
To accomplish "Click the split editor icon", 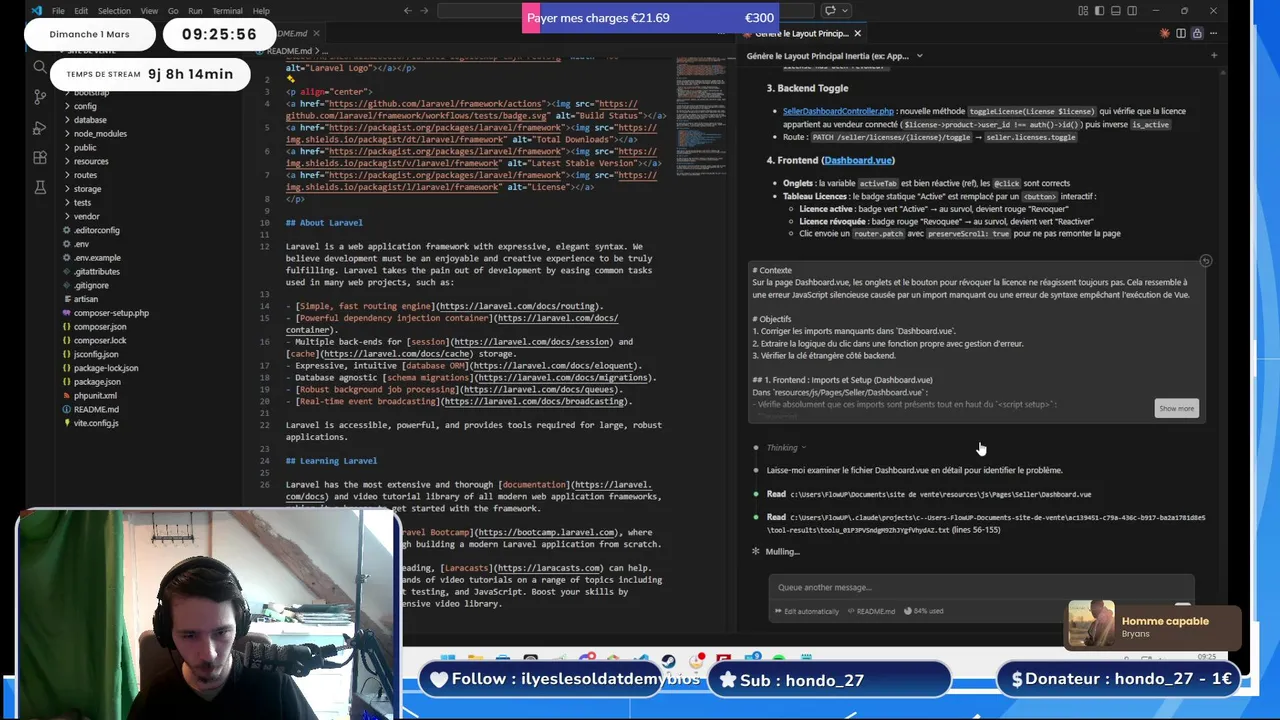I will pos(1181,33).
